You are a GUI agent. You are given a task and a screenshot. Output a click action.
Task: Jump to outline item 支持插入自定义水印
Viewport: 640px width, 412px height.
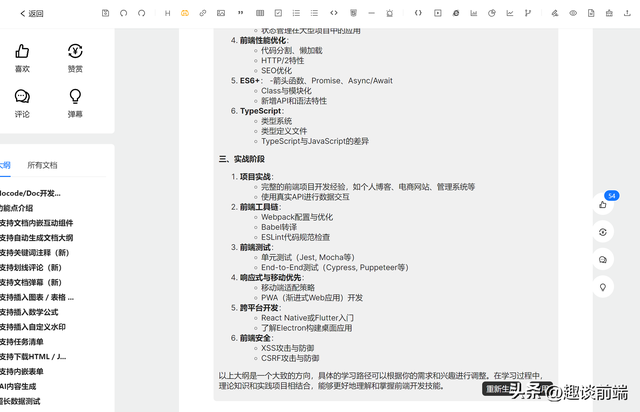pos(33,327)
